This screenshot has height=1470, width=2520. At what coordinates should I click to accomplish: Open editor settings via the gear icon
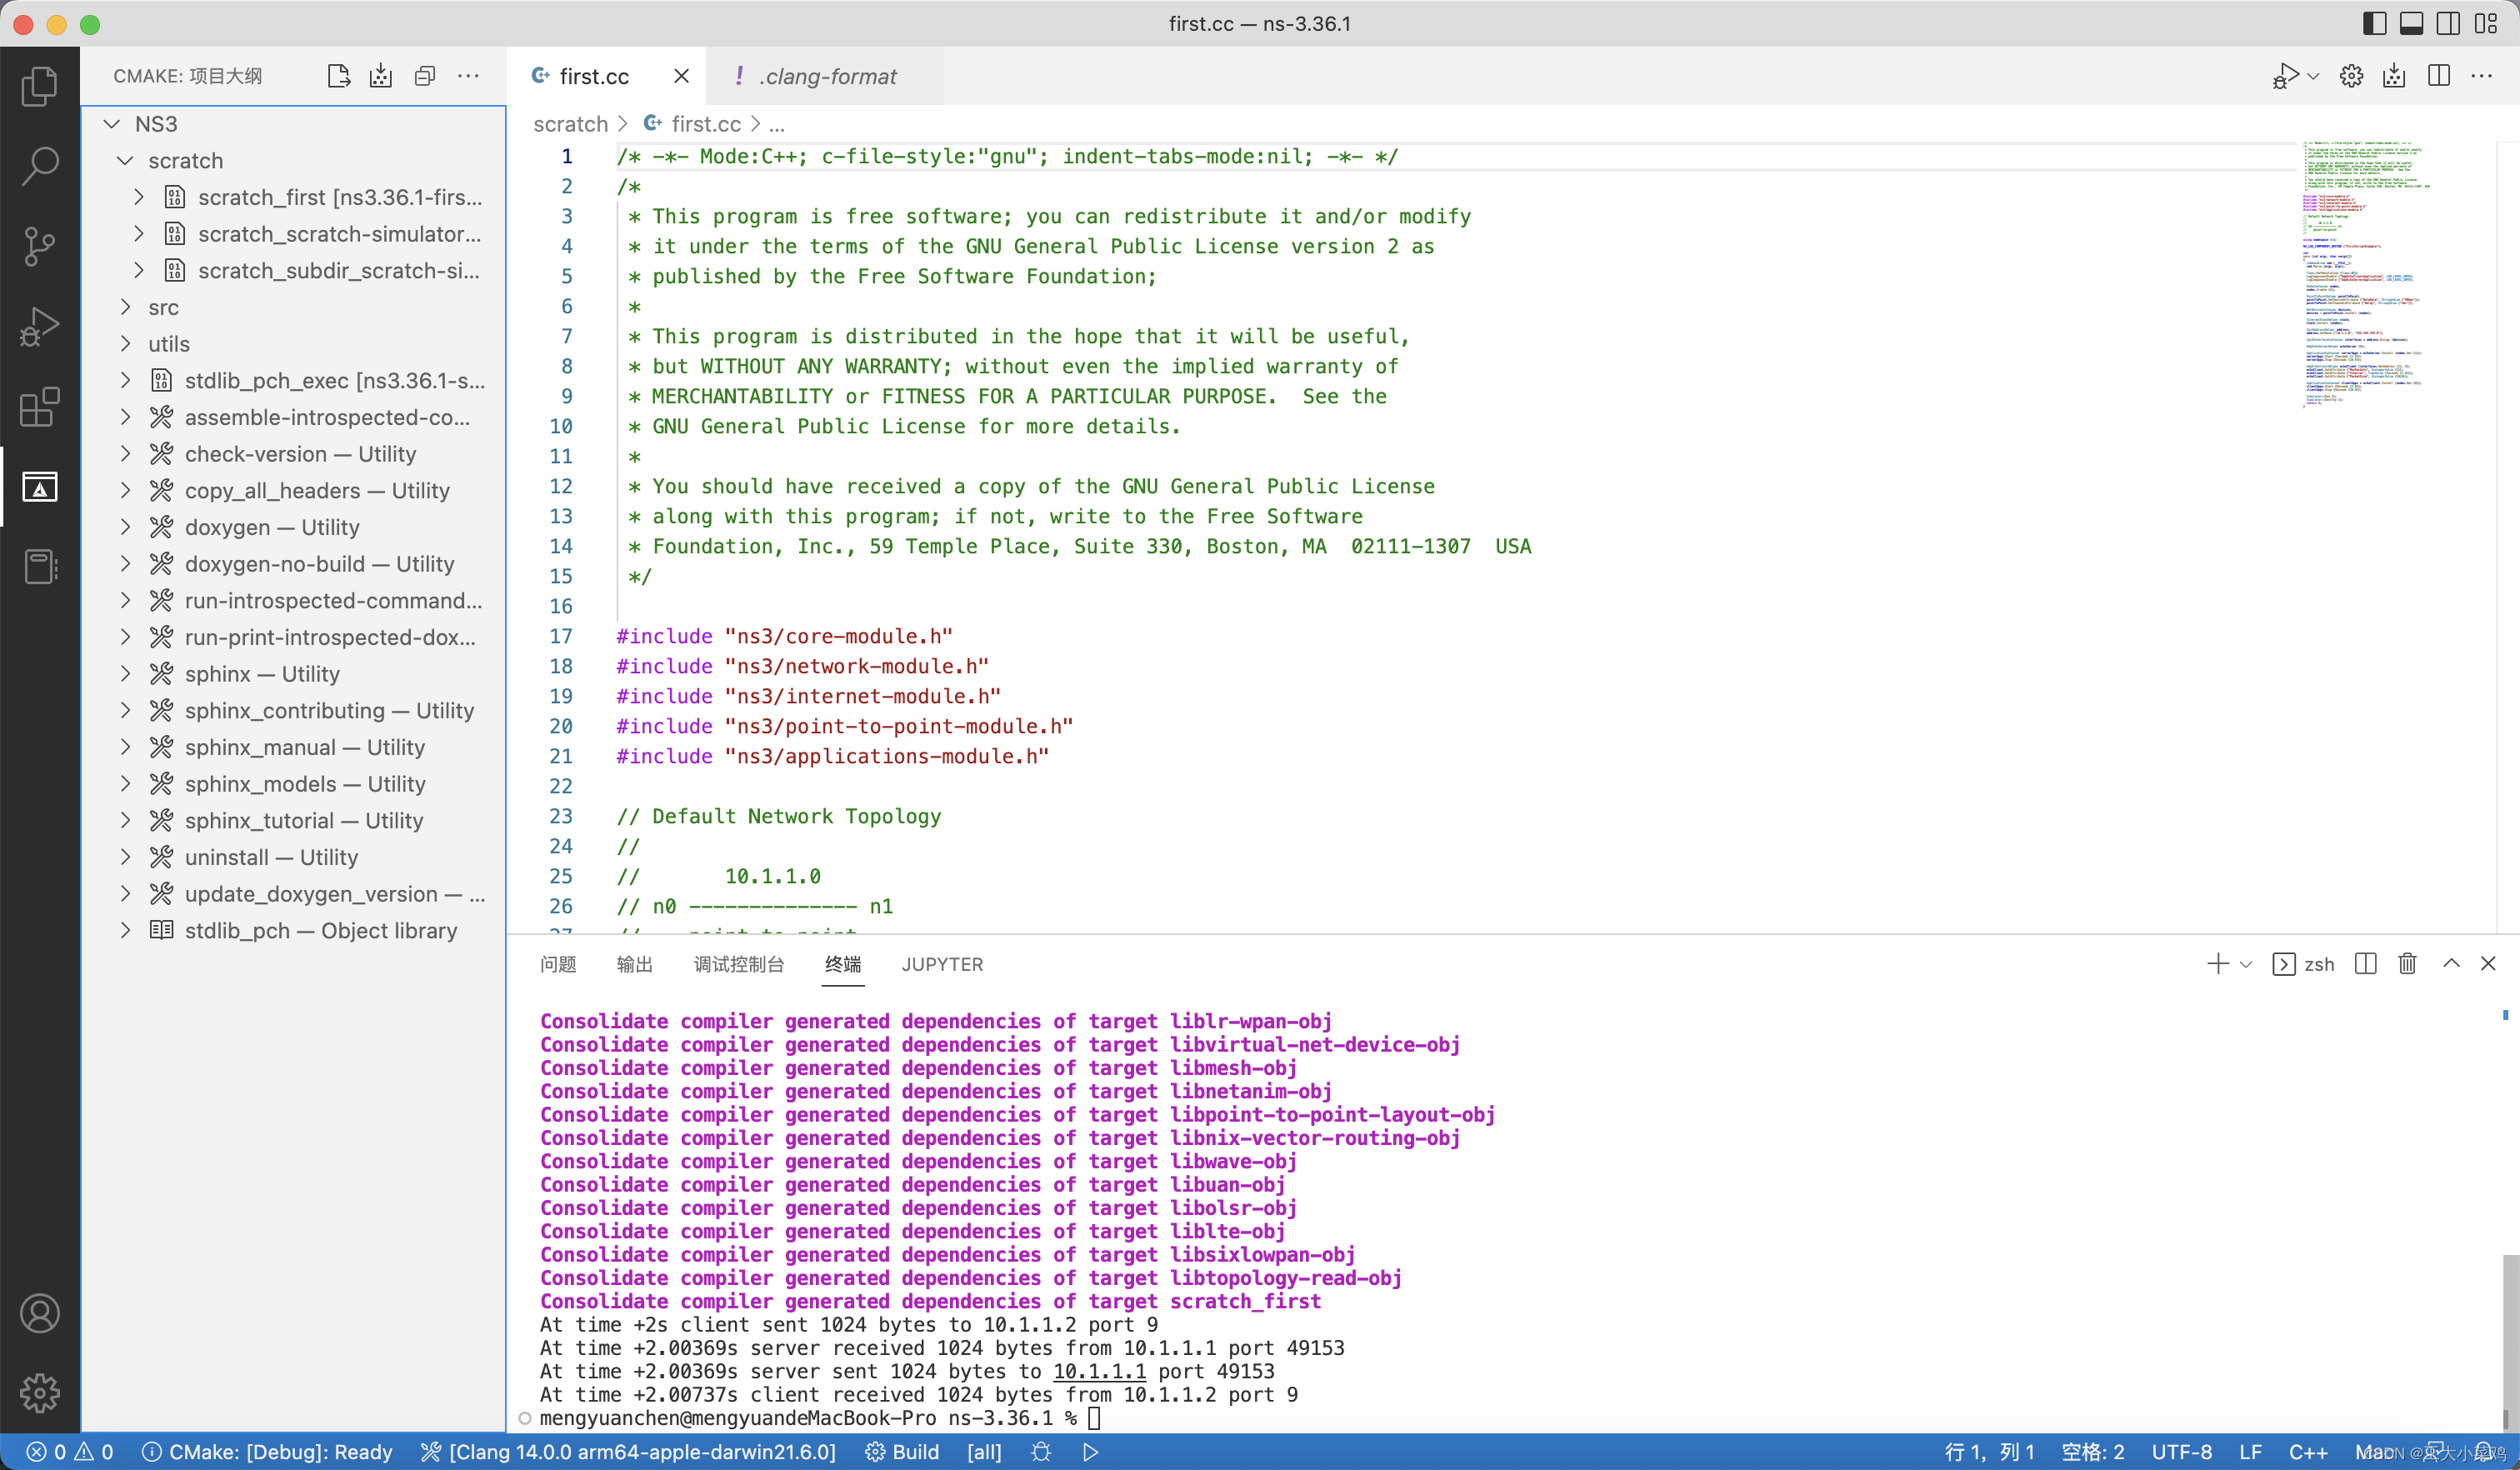[x=2351, y=76]
